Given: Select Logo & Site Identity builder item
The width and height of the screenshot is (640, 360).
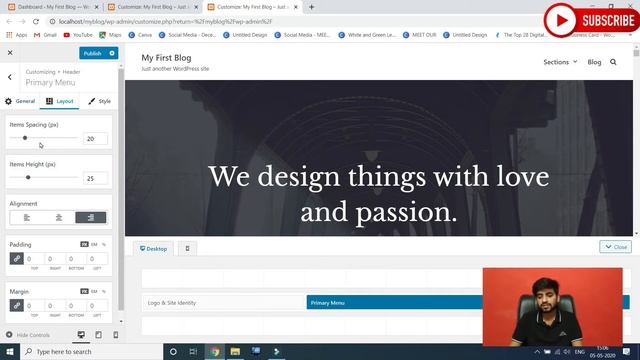Looking at the screenshot, I should point(224,303).
